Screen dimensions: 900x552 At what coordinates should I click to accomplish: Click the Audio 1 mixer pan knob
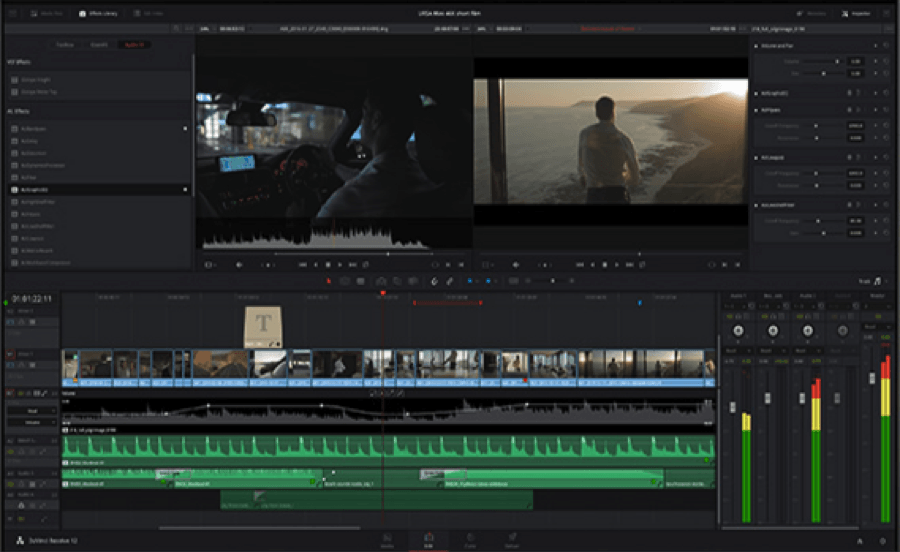pos(738,331)
